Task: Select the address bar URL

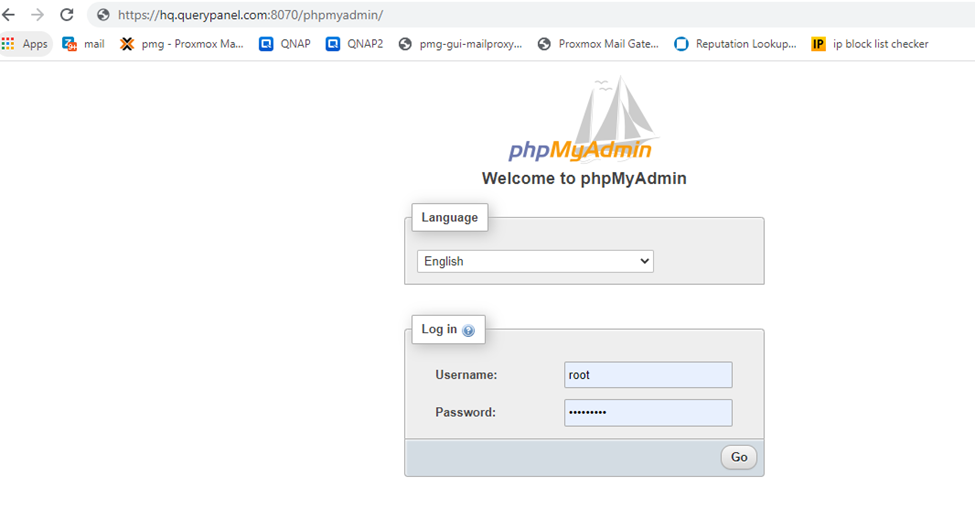Action: (x=250, y=15)
